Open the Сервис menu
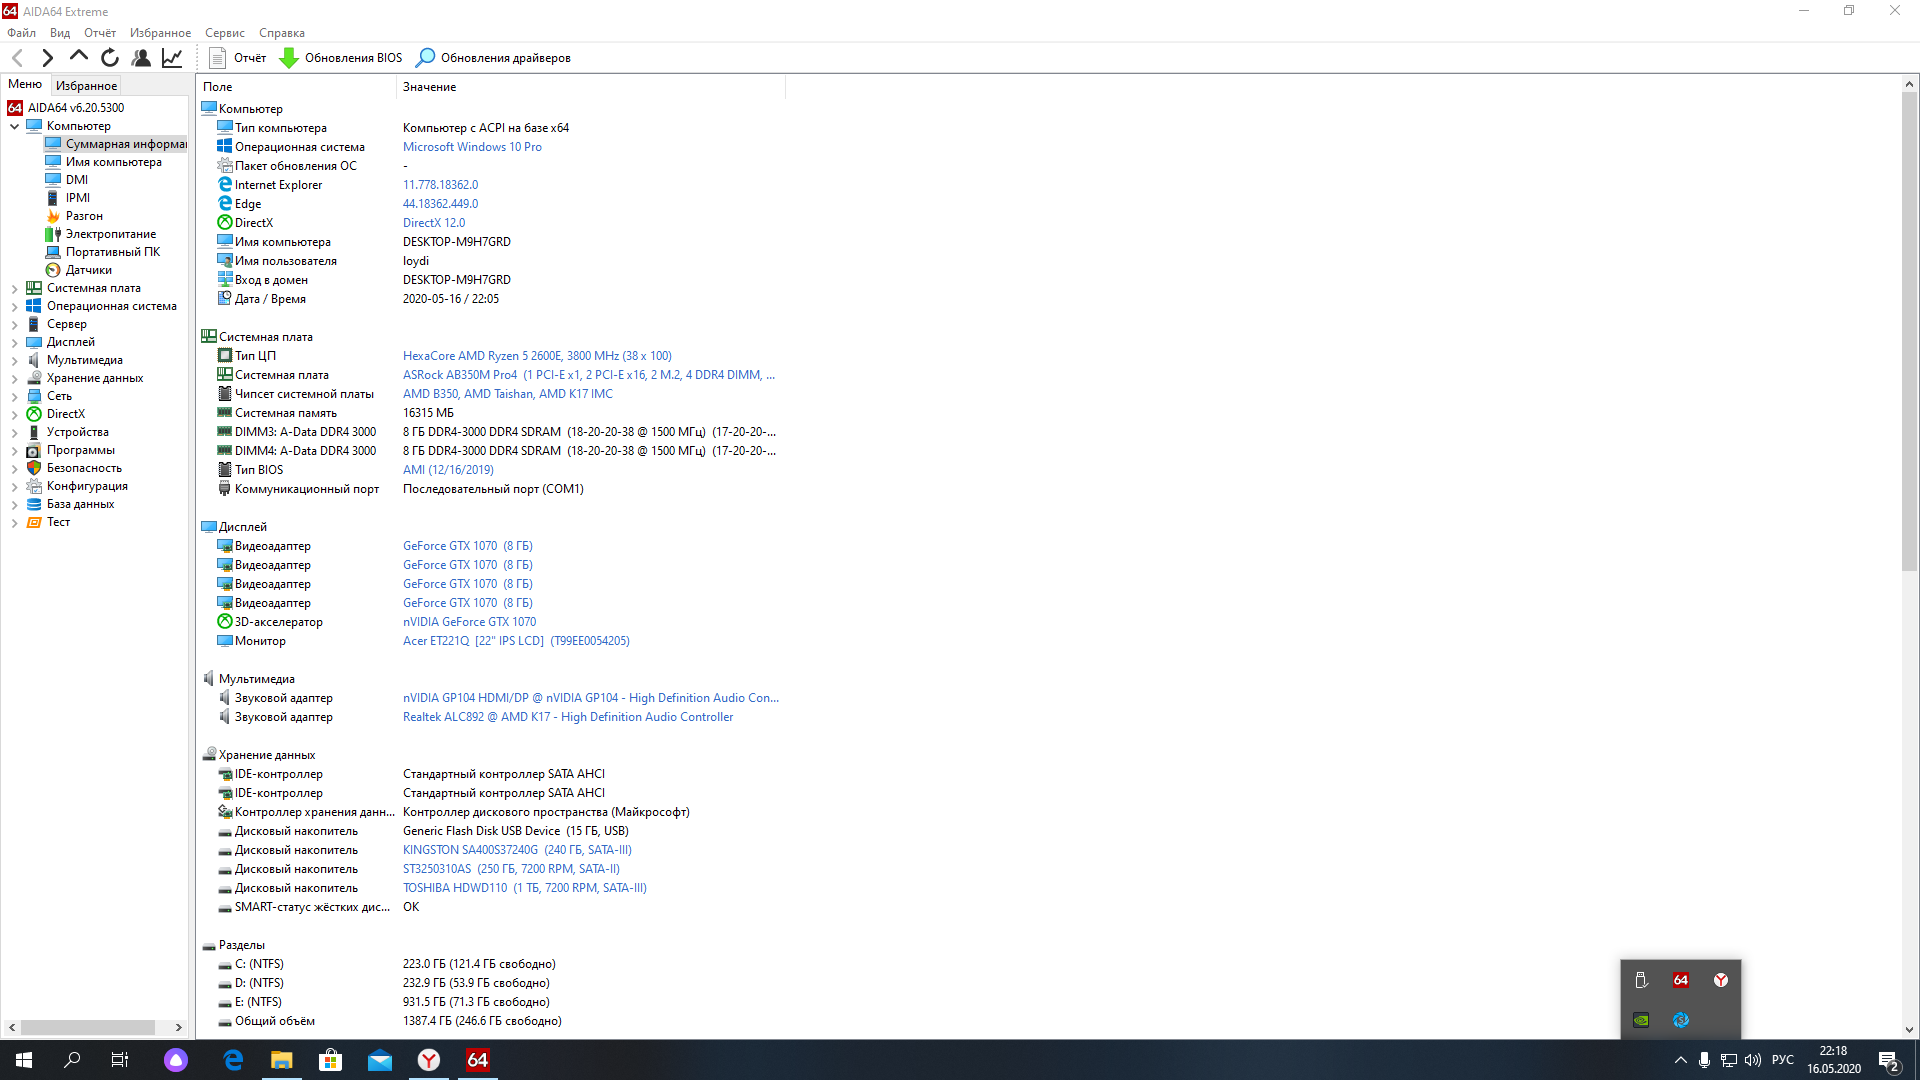Screen dimensions: 1920x1080 tap(224, 33)
